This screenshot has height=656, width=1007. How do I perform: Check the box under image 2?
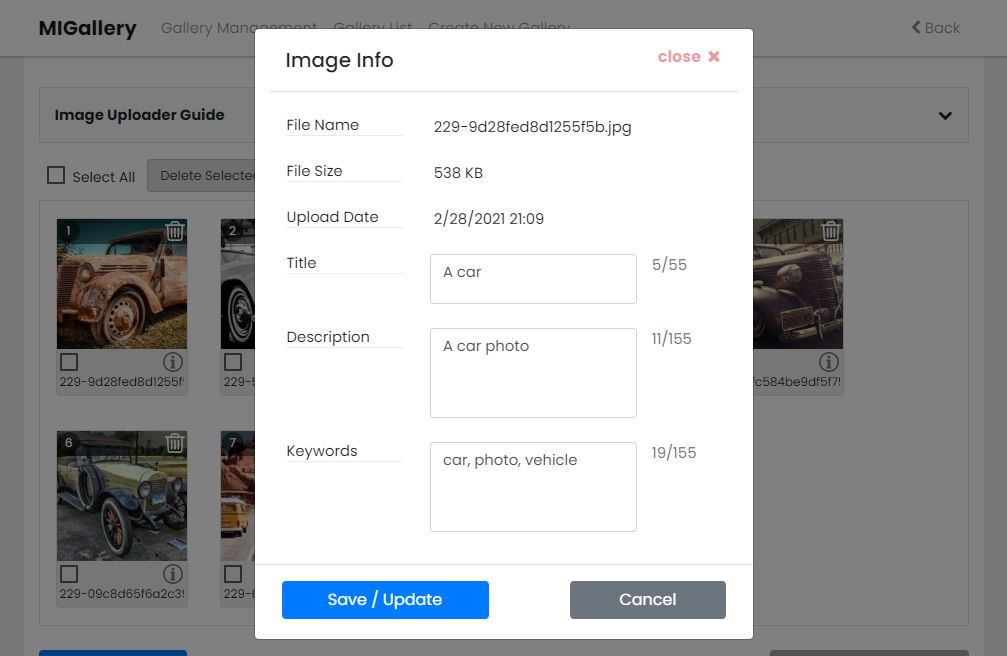coord(233,362)
